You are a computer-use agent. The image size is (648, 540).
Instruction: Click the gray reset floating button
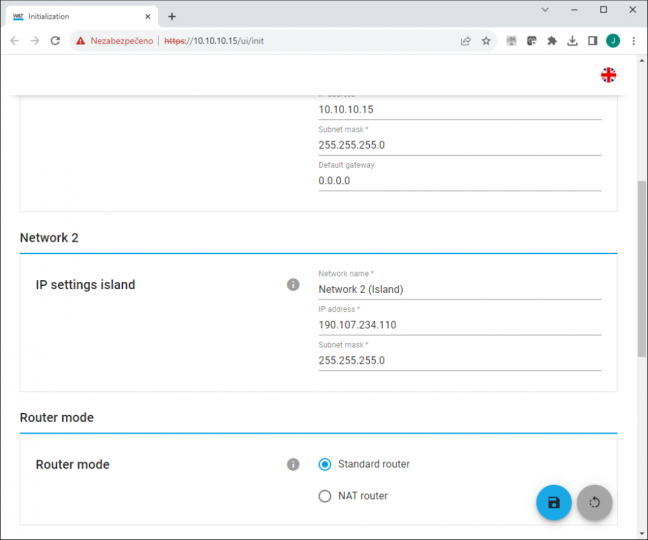pyautogui.click(x=594, y=502)
